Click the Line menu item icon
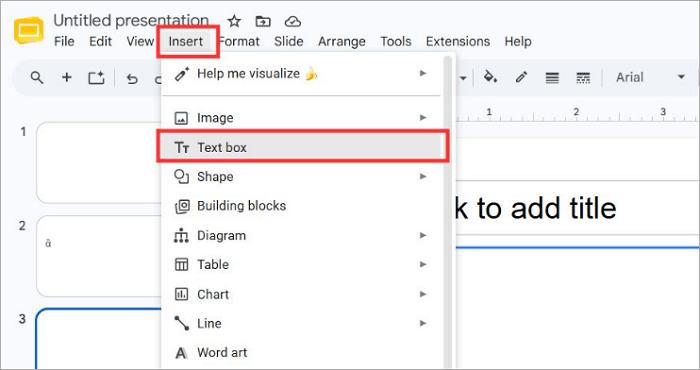The width and height of the screenshot is (700, 370). point(181,324)
